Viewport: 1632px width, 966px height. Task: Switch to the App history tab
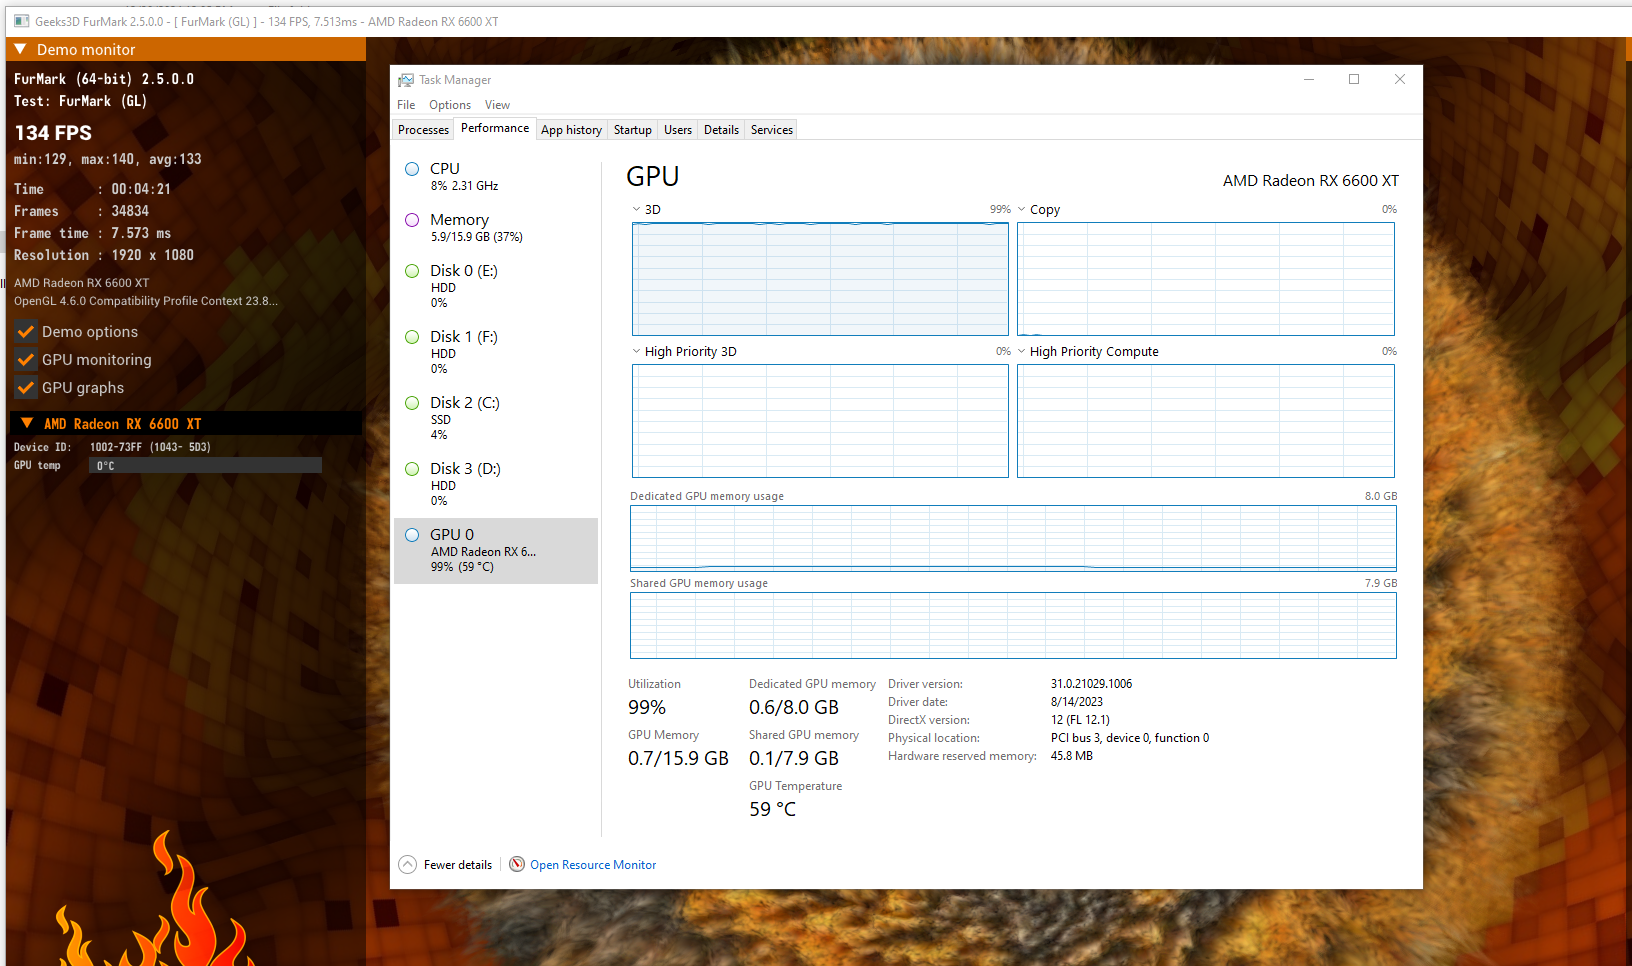click(571, 130)
